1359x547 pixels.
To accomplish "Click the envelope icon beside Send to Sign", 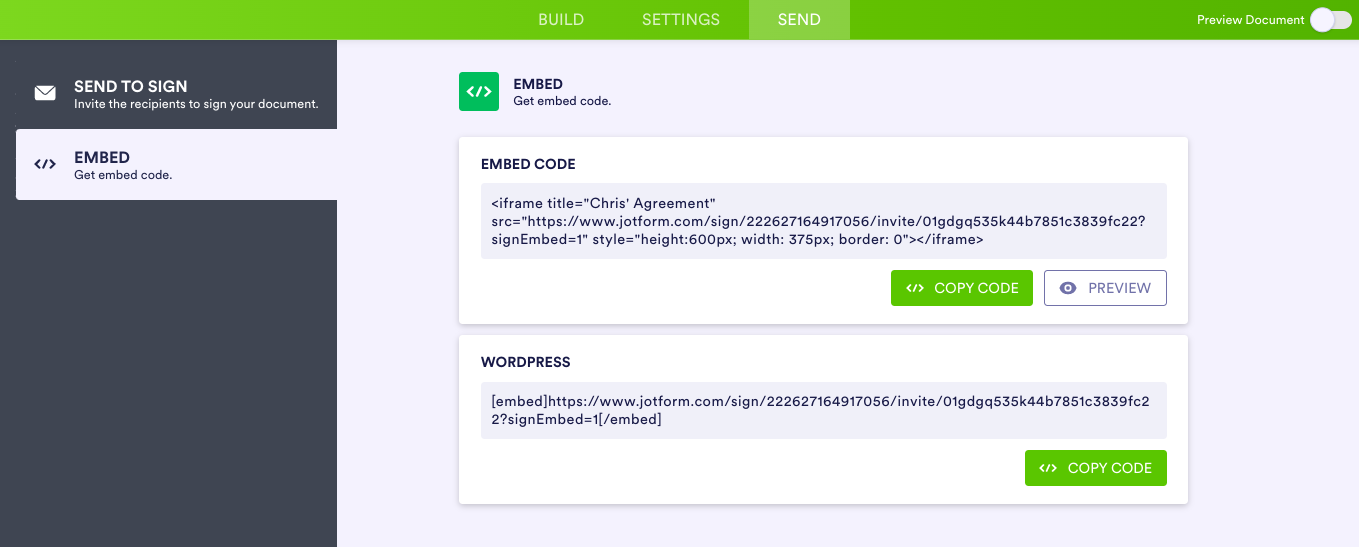I will pyautogui.click(x=45, y=94).
